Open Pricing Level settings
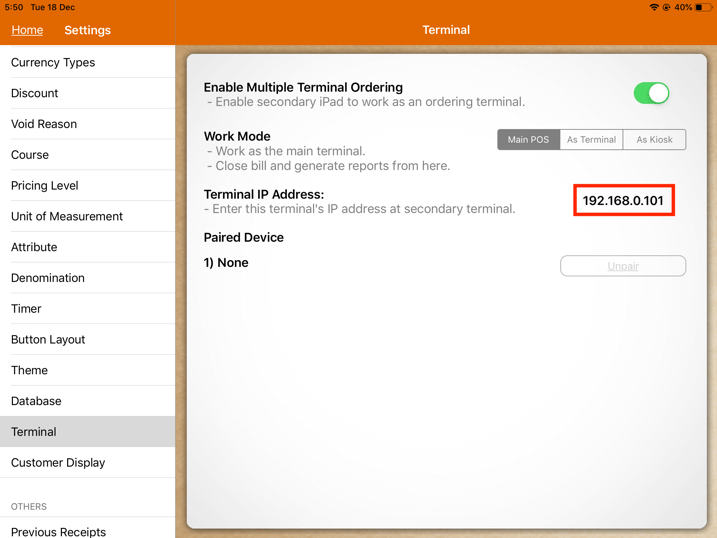 tap(87, 186)
